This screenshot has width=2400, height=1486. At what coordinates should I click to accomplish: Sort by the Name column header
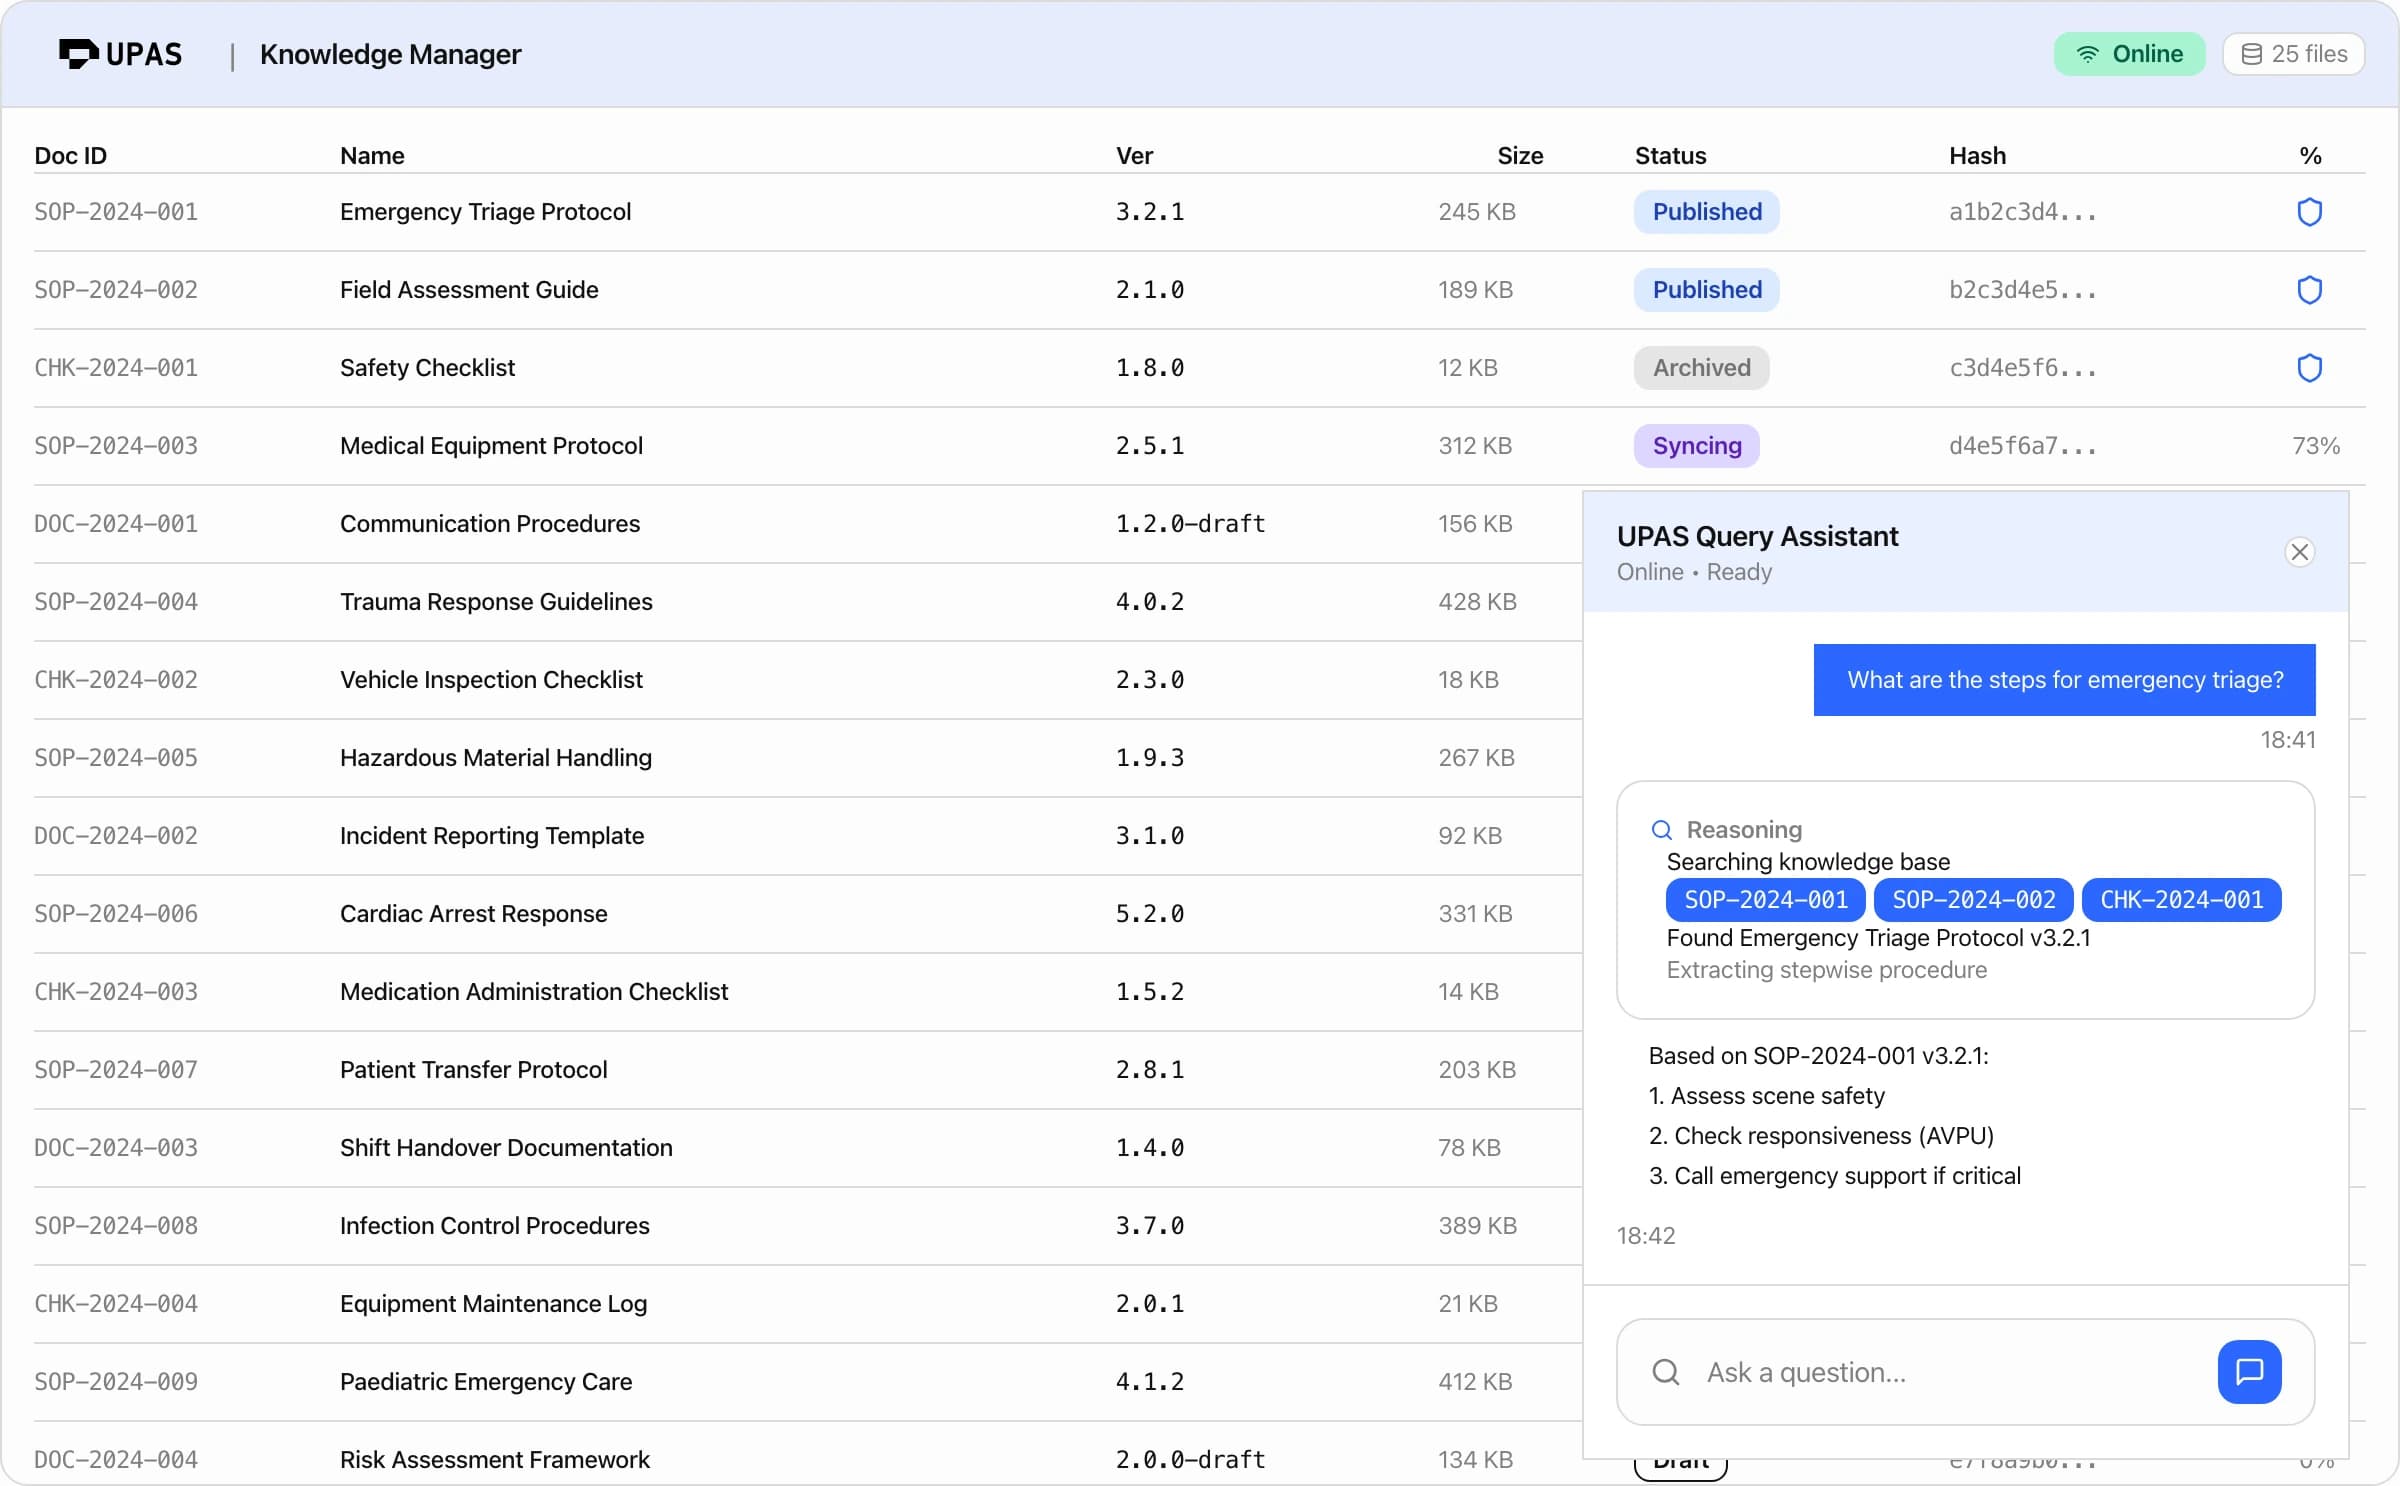coord(372,156)
